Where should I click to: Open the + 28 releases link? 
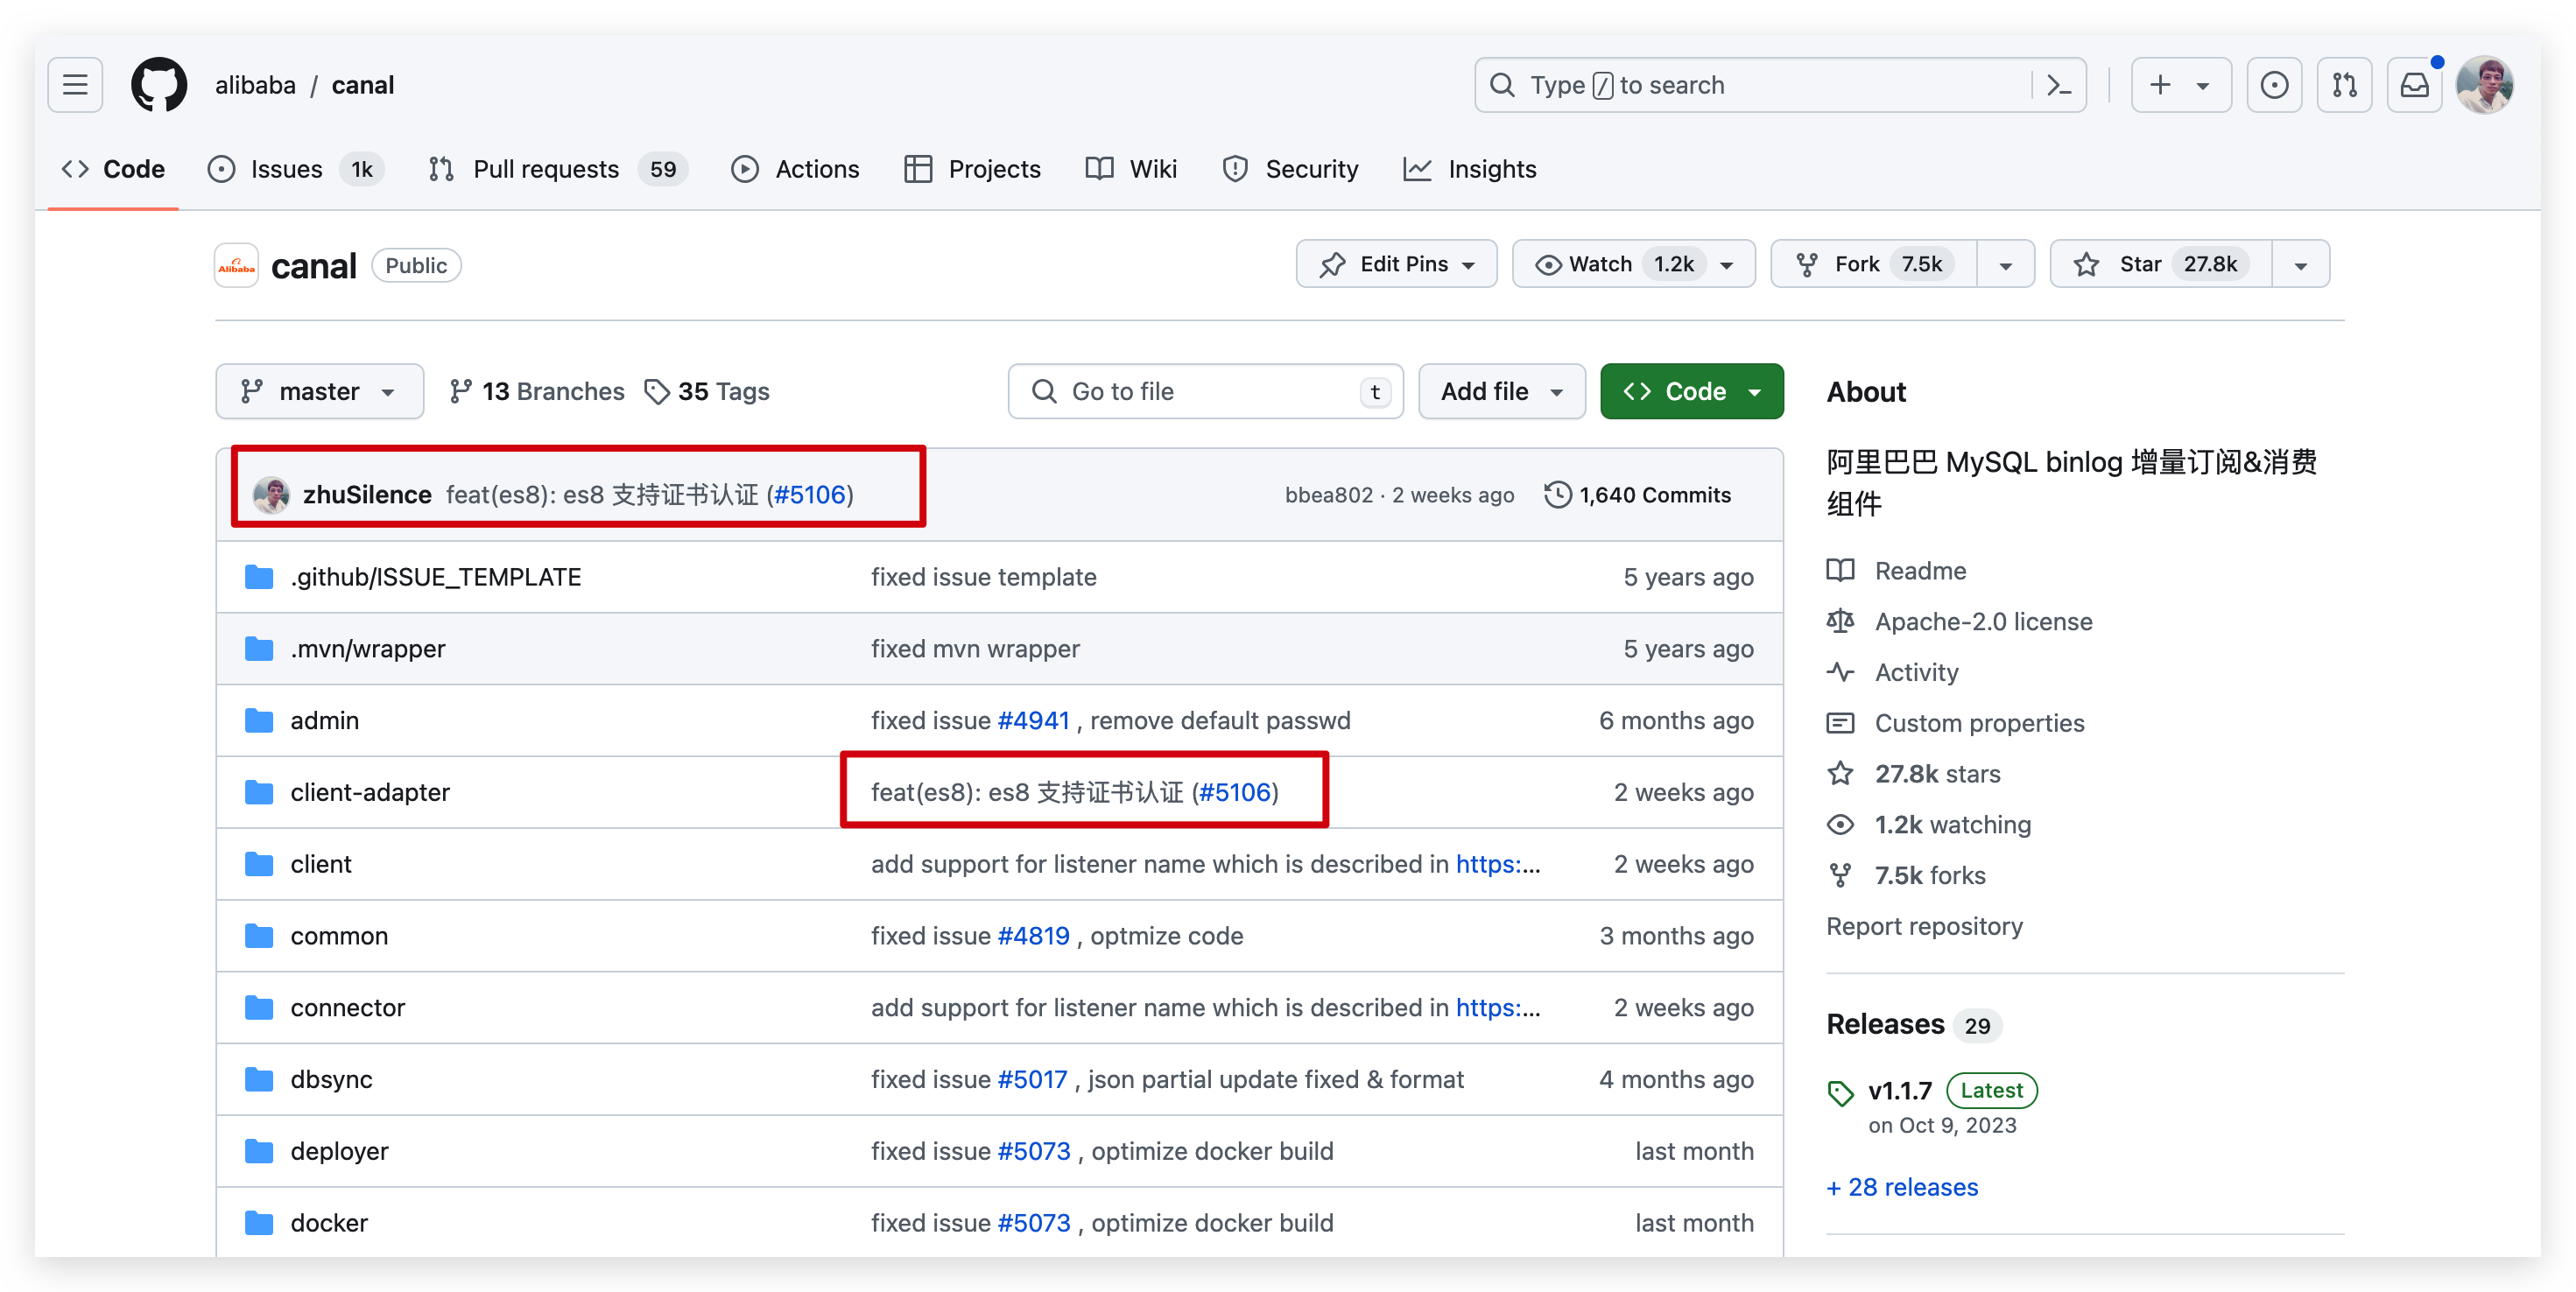[1902, 1187]
